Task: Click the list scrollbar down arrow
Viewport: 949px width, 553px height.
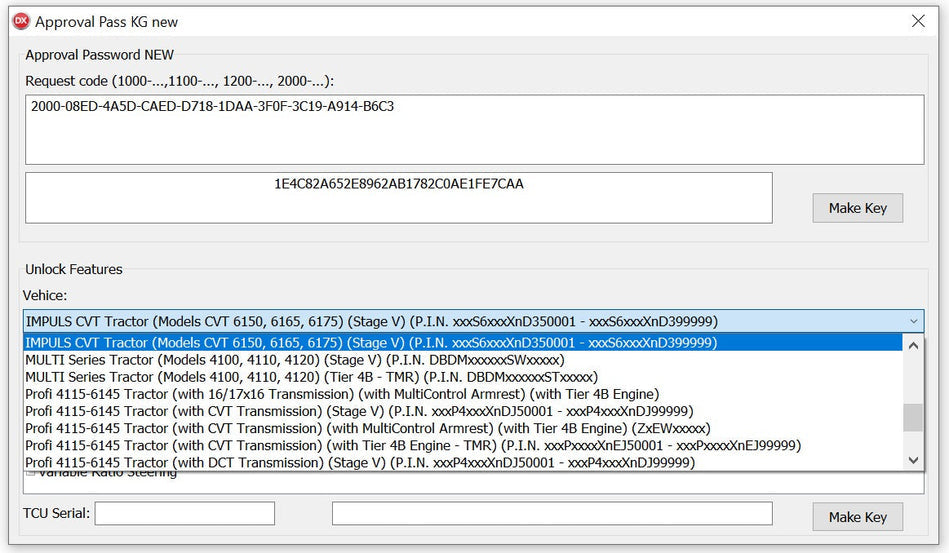Action: (912, 460)
